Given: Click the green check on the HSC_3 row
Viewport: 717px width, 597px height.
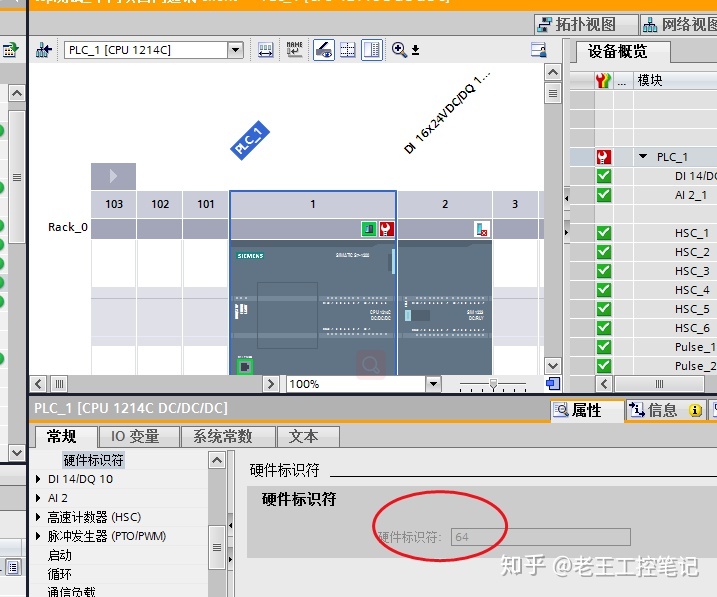Looking at the screenshot, I should [604, 271].
